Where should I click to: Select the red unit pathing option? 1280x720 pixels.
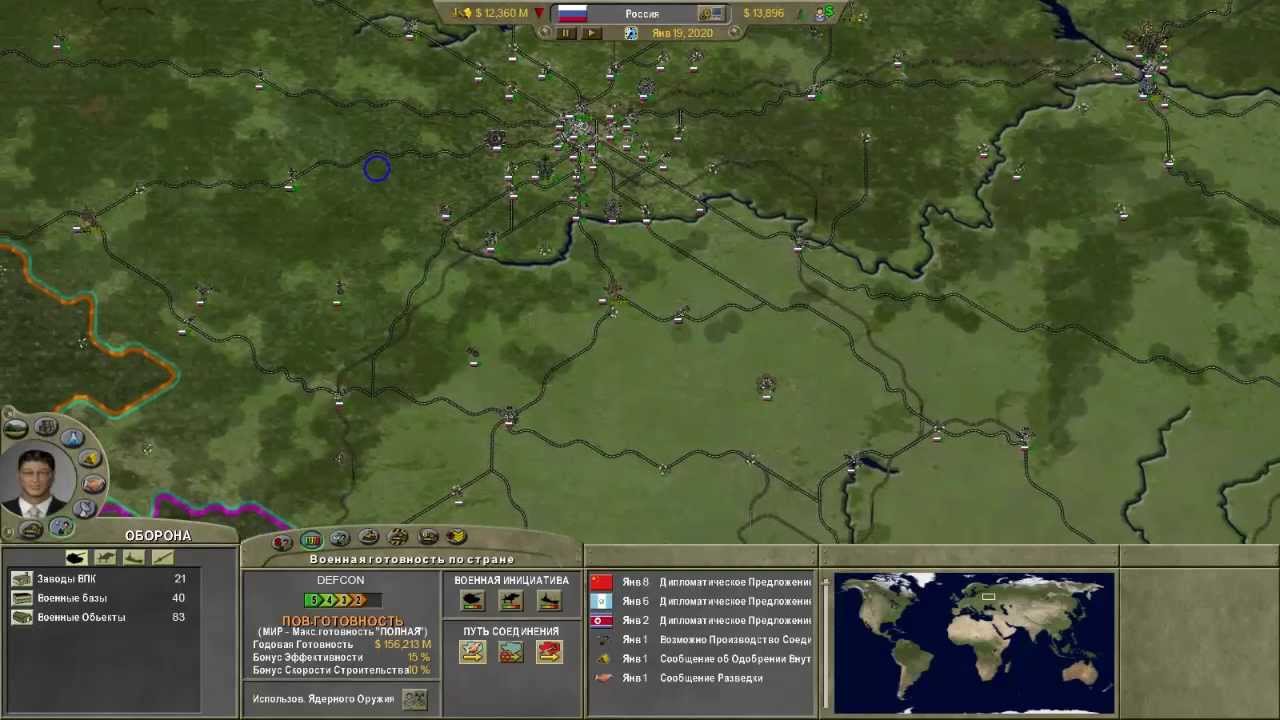[x=549, y=652]
